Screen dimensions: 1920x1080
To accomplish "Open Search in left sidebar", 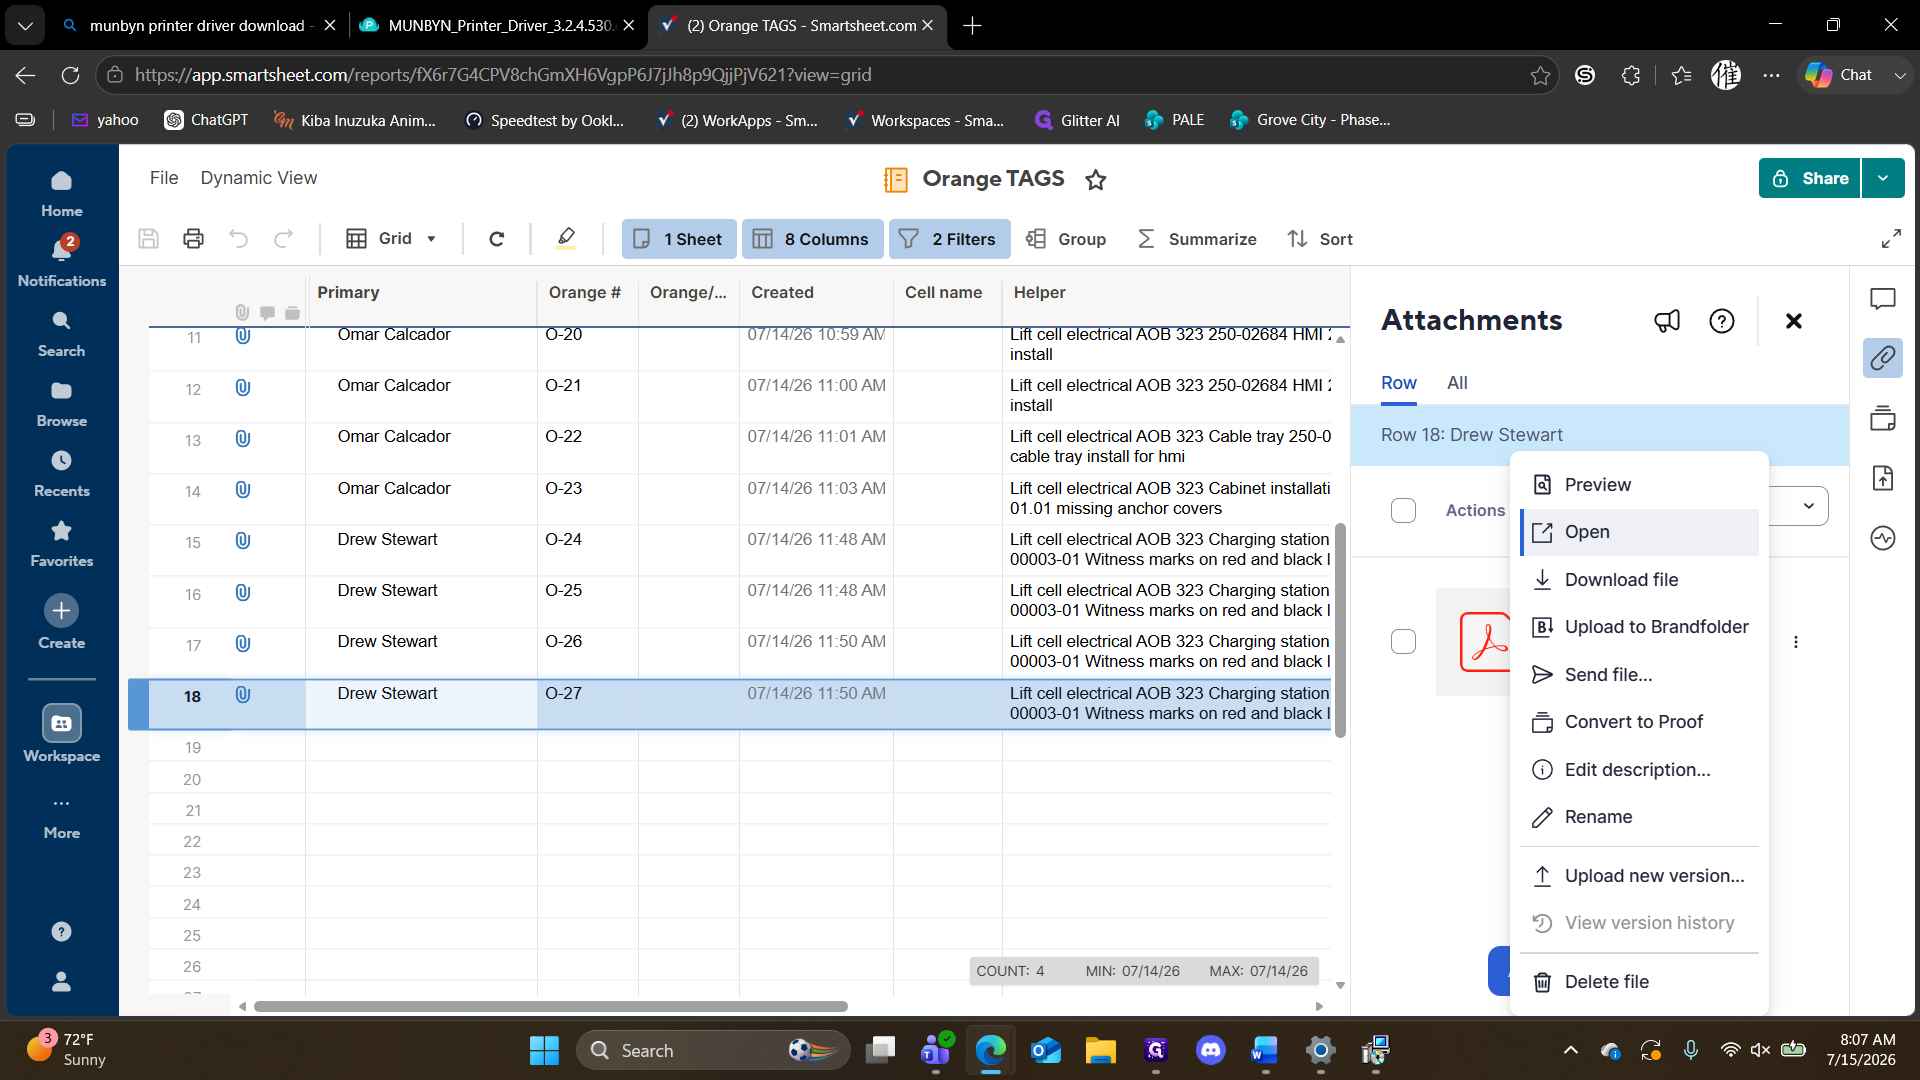I will [x=62, y=333].
